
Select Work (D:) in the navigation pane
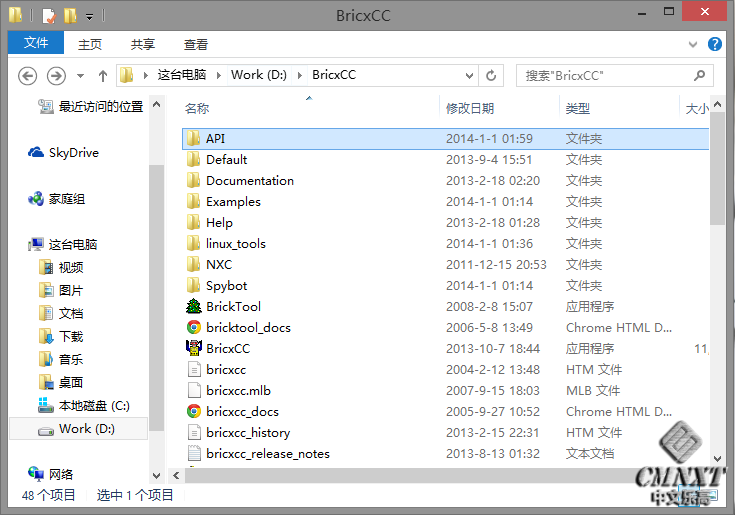79,429
